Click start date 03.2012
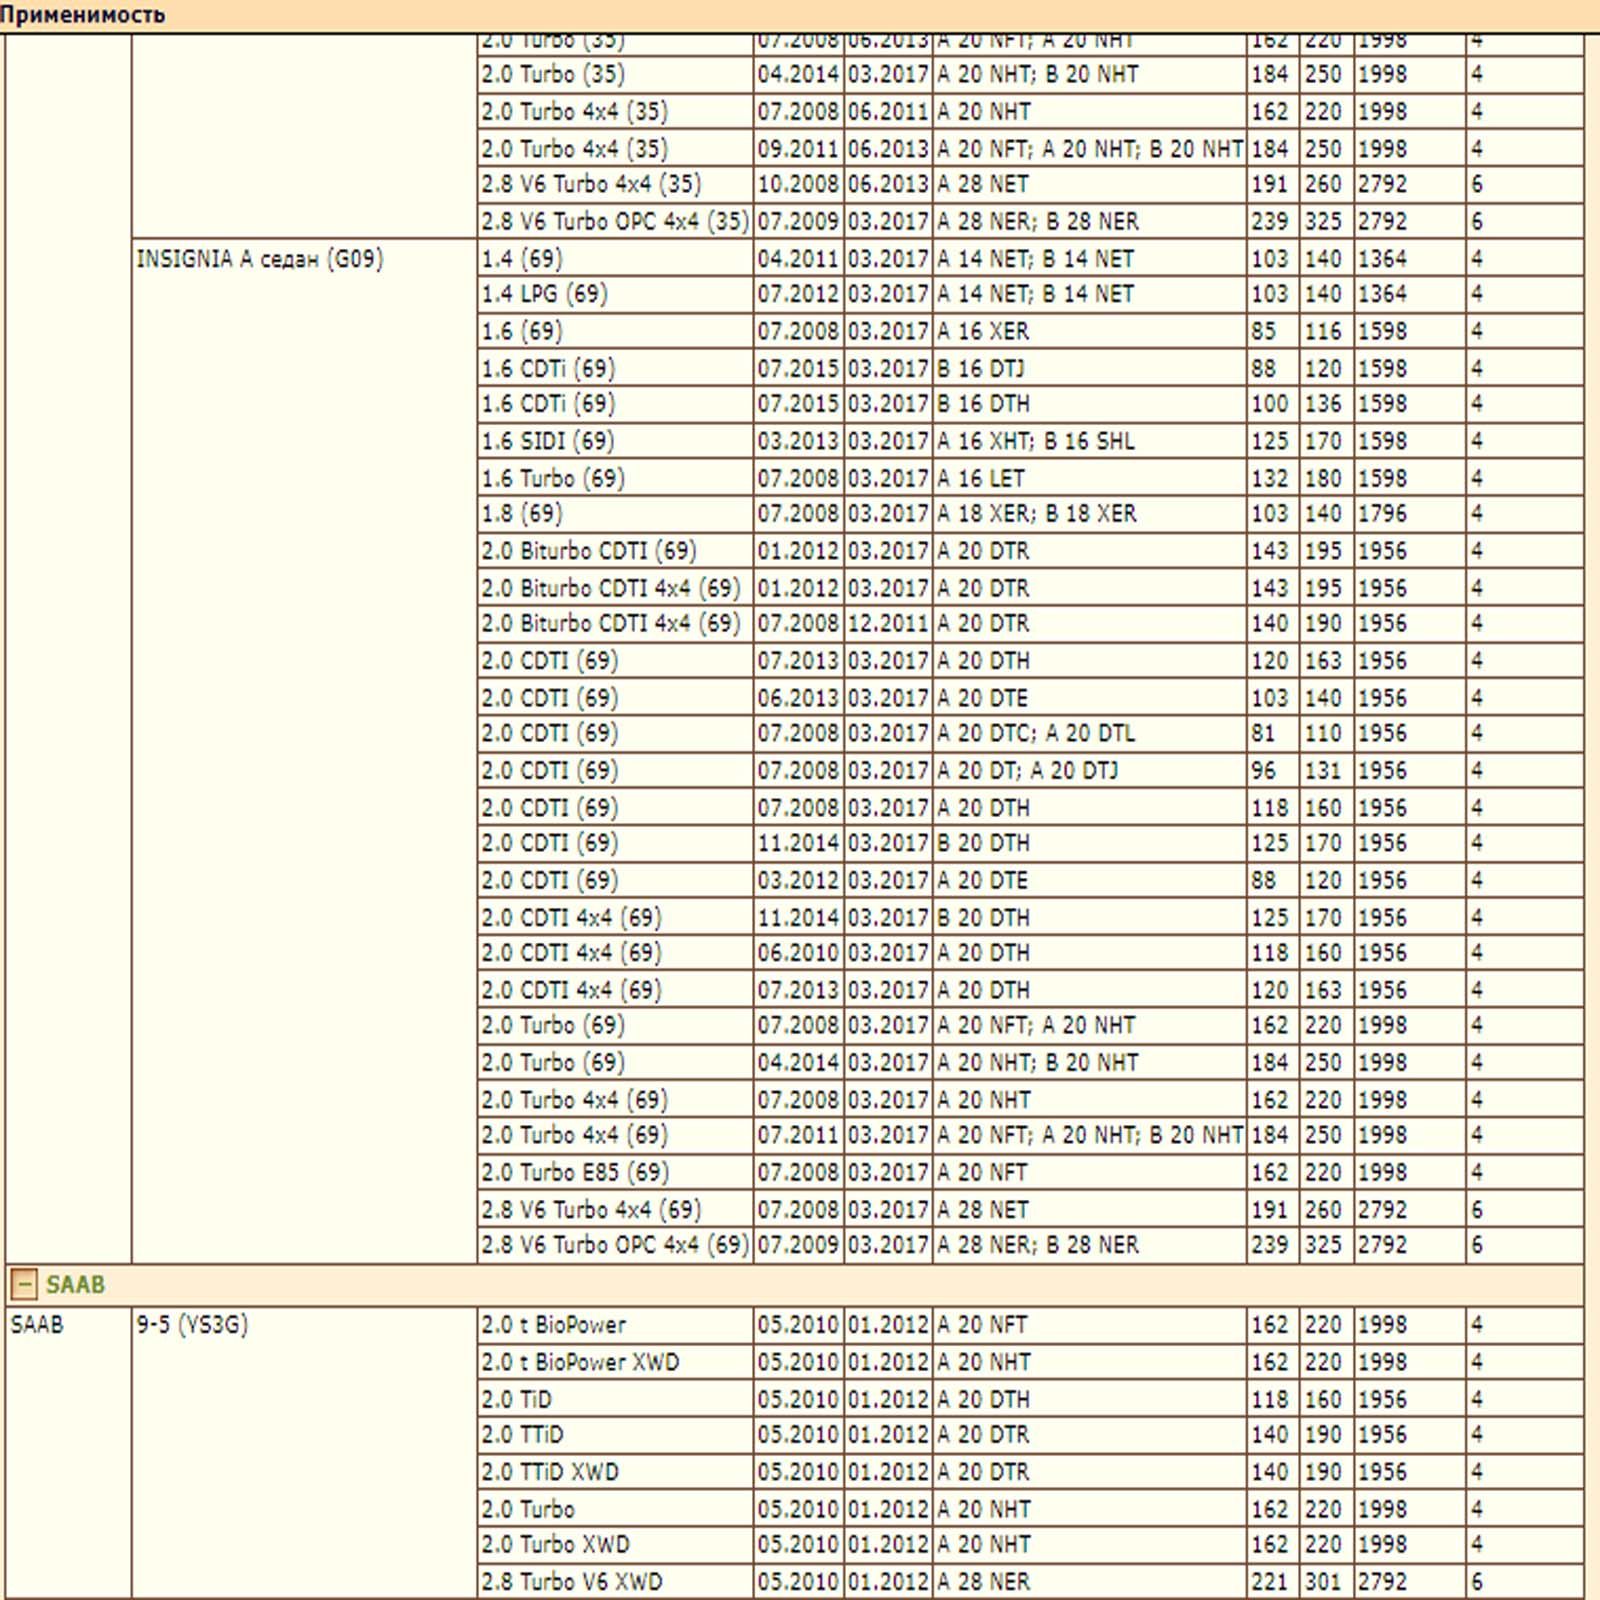The width and height of the screenshot is (1600, 1600). pos(798,880)
